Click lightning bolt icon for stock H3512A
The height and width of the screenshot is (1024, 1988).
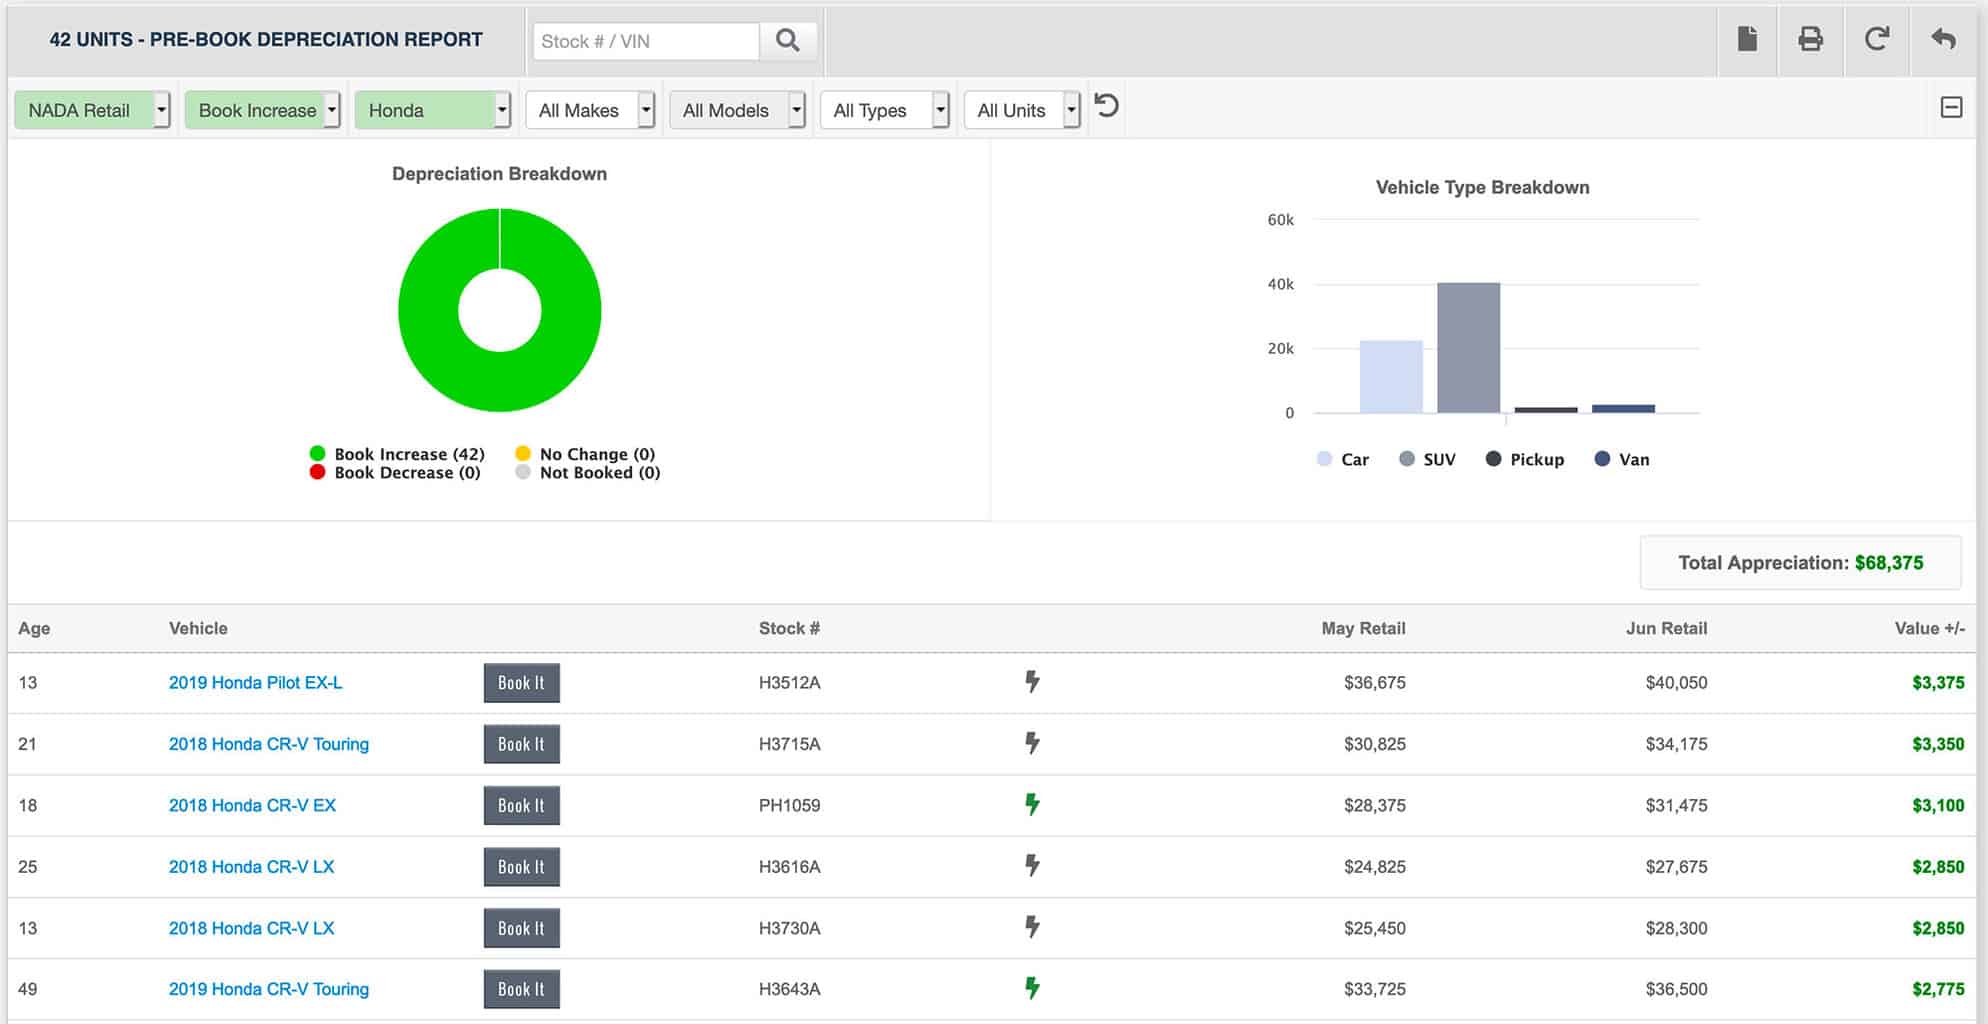(1032, 682)
